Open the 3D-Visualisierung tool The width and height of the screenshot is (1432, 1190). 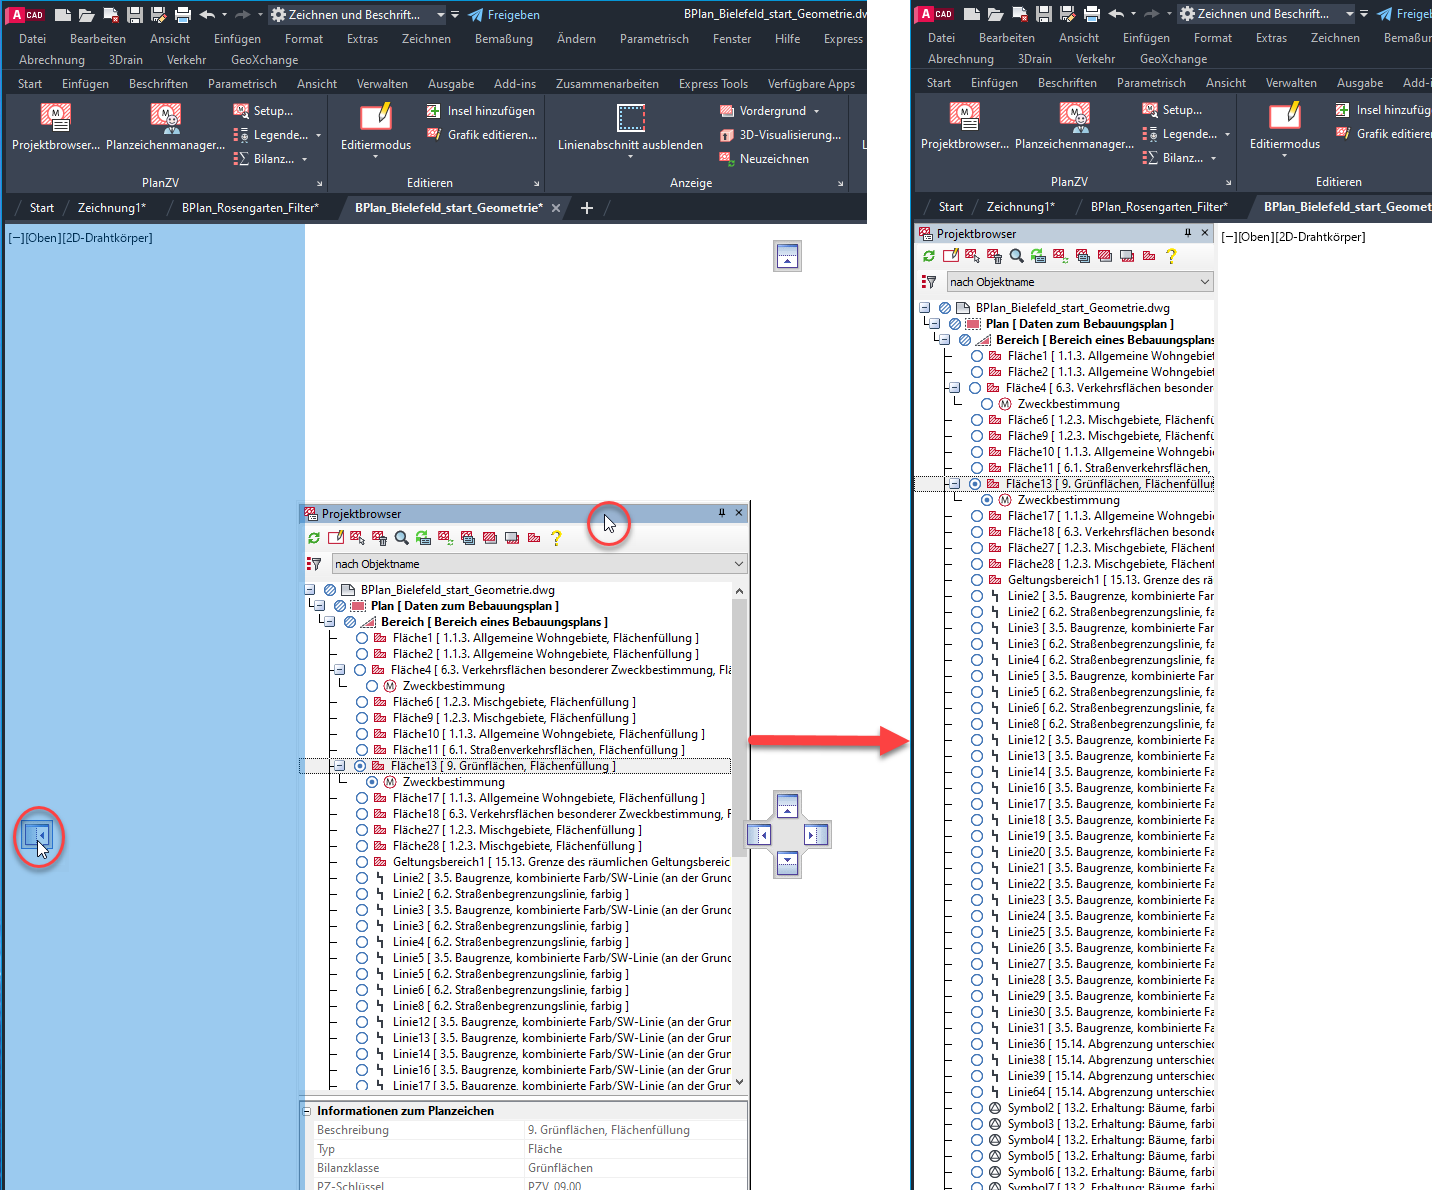pyautogui.click(x=727, y=135)
